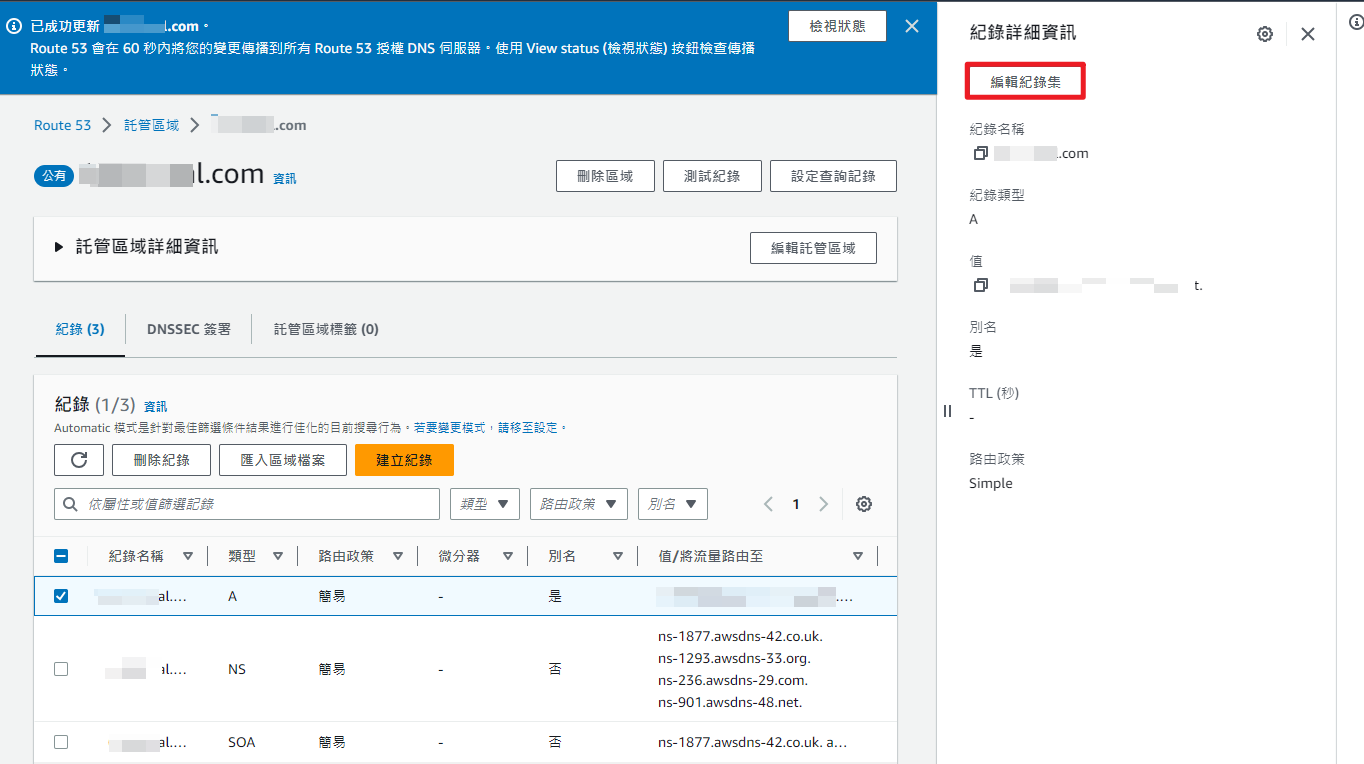Click page number 1 in pagination
The height and width of the screenshot is (764, 1364).
click(x=796, y=504)
